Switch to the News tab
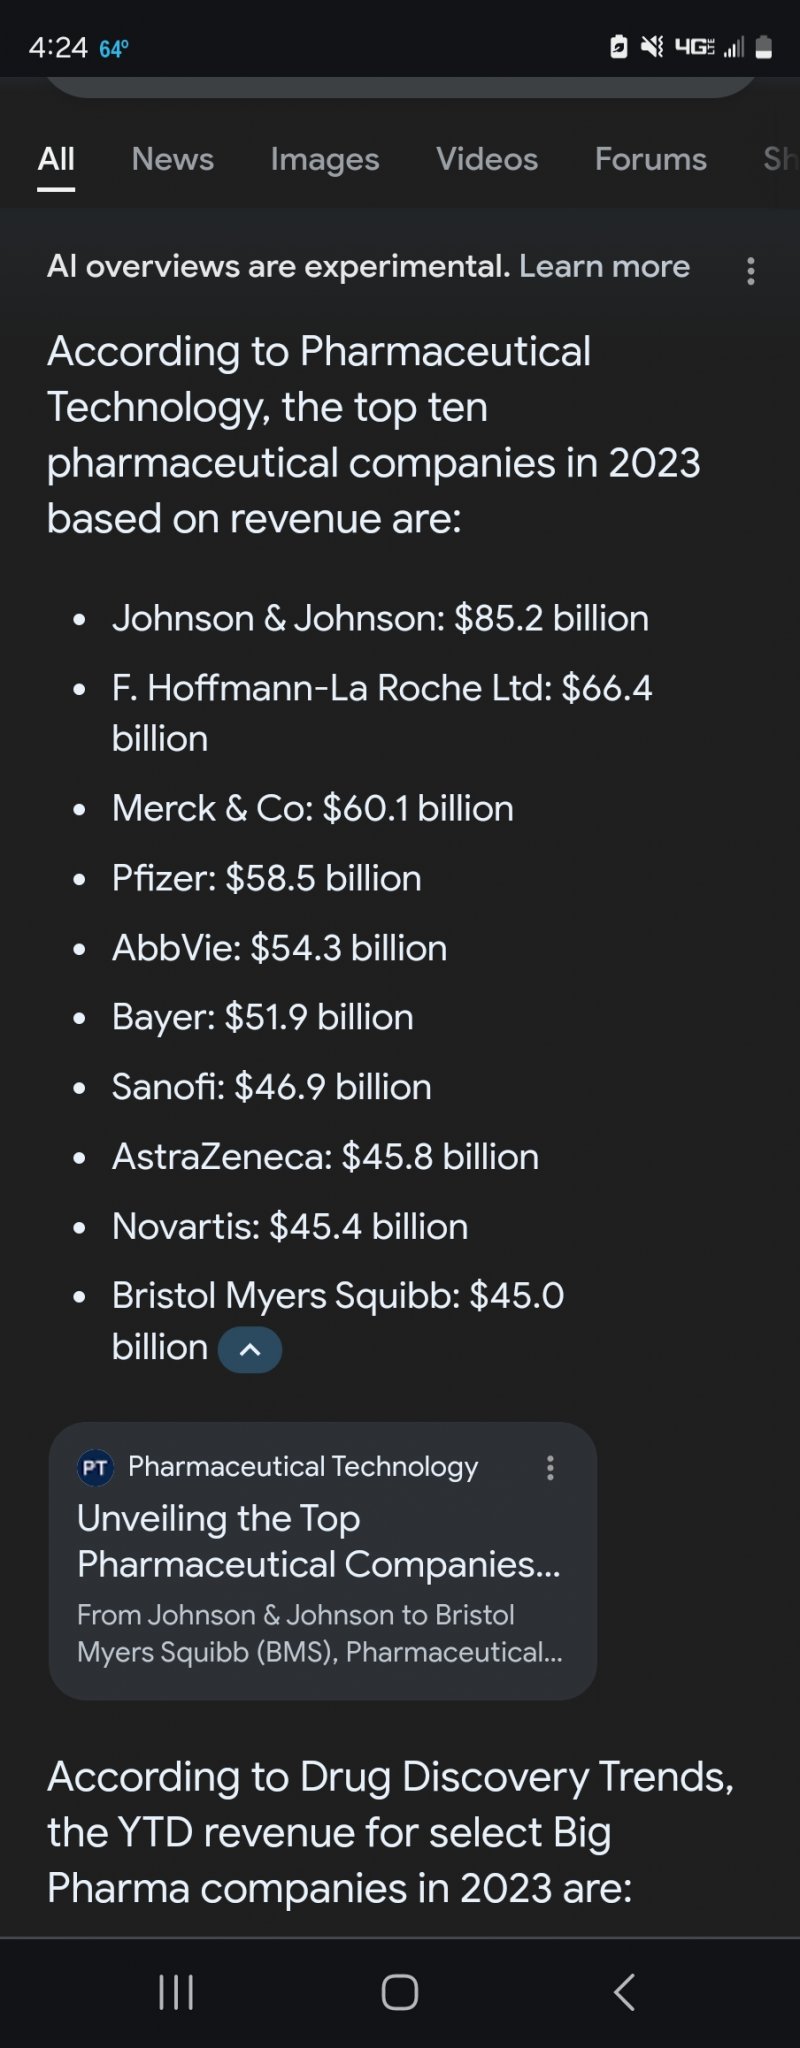This screenshot has width=800, height=2048. [173, 159]
